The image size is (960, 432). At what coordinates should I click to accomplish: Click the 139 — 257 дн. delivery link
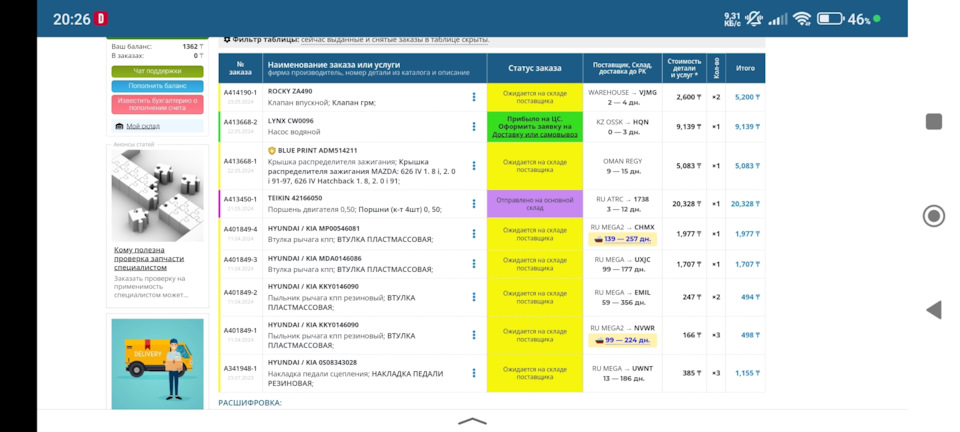click(x=628, y=239)
